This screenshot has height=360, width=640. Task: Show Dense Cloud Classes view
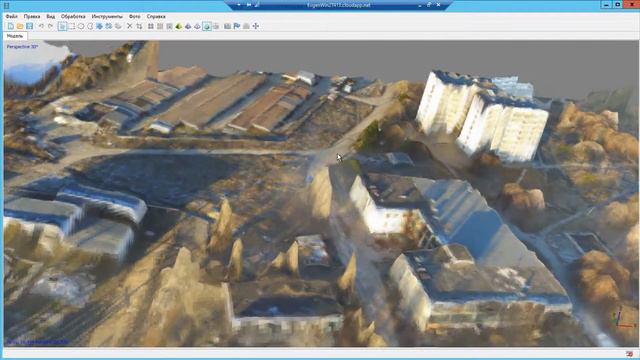(x=169, y=26)
